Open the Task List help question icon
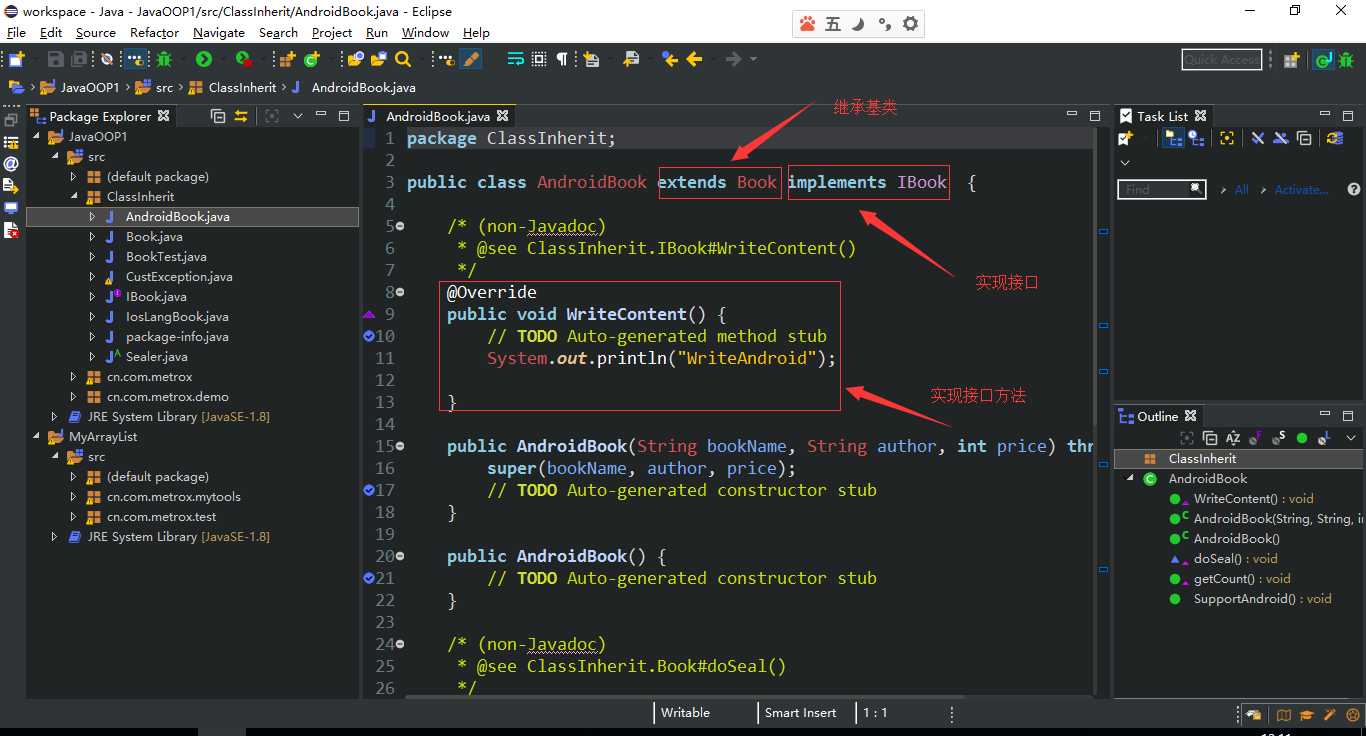This screenshot has width=1366, height=736. click(x=1353, y=189)
